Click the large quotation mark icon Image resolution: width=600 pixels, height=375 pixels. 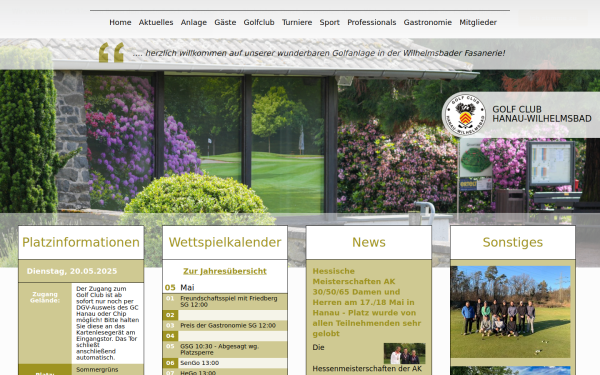click(111, 52)
